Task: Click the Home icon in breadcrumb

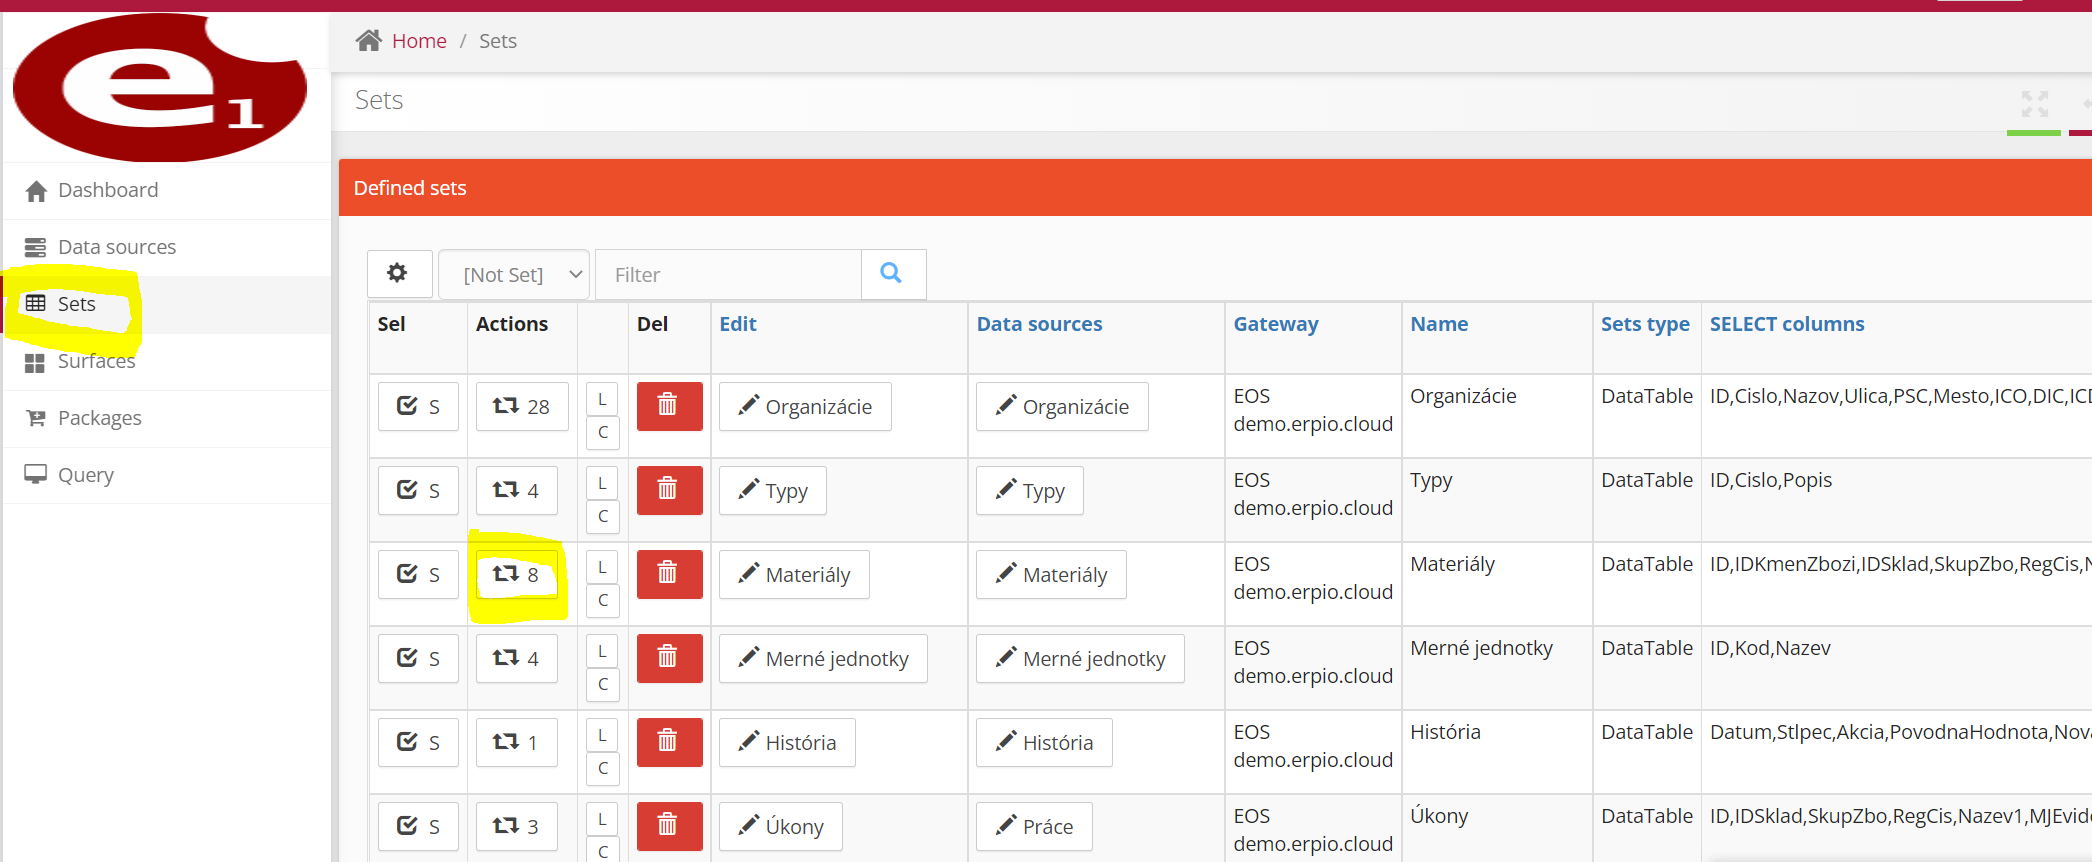Action: coord(369,41)
